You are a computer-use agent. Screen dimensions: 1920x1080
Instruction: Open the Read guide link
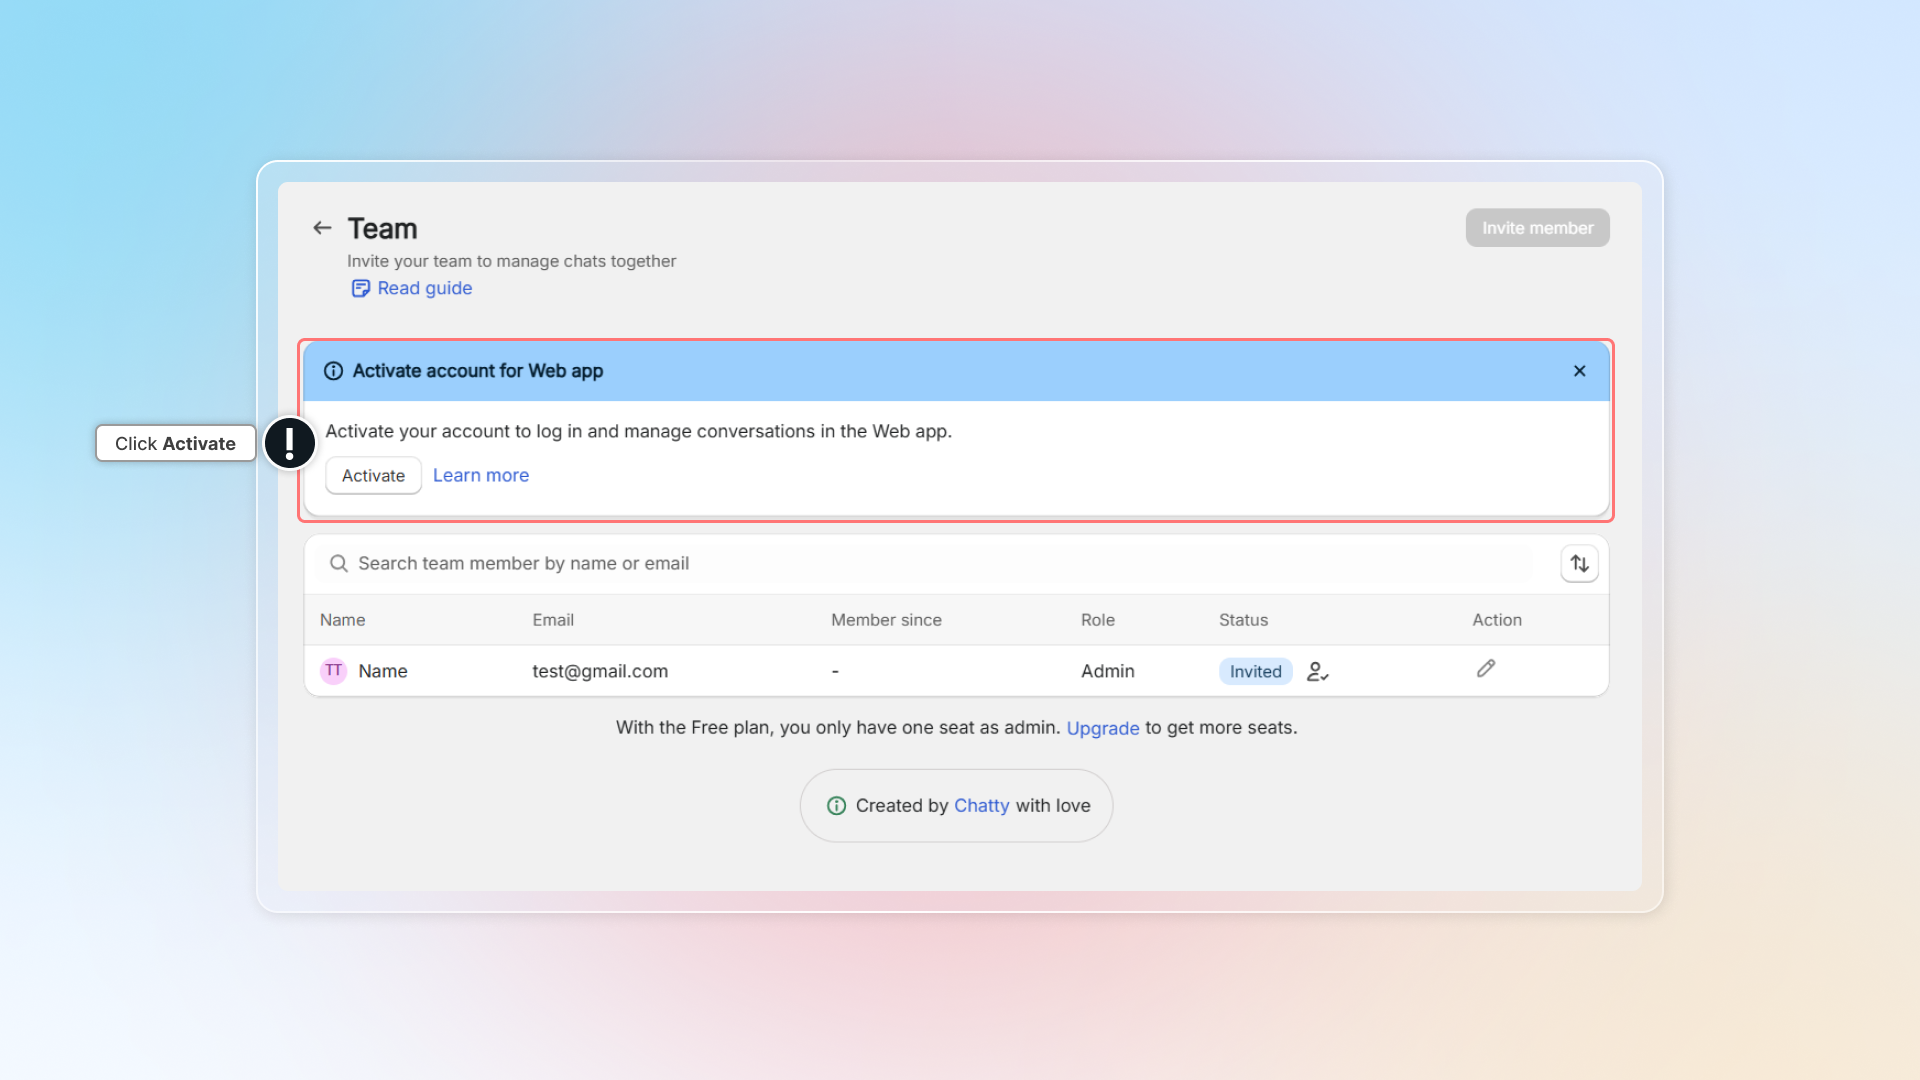pos(424,288)
